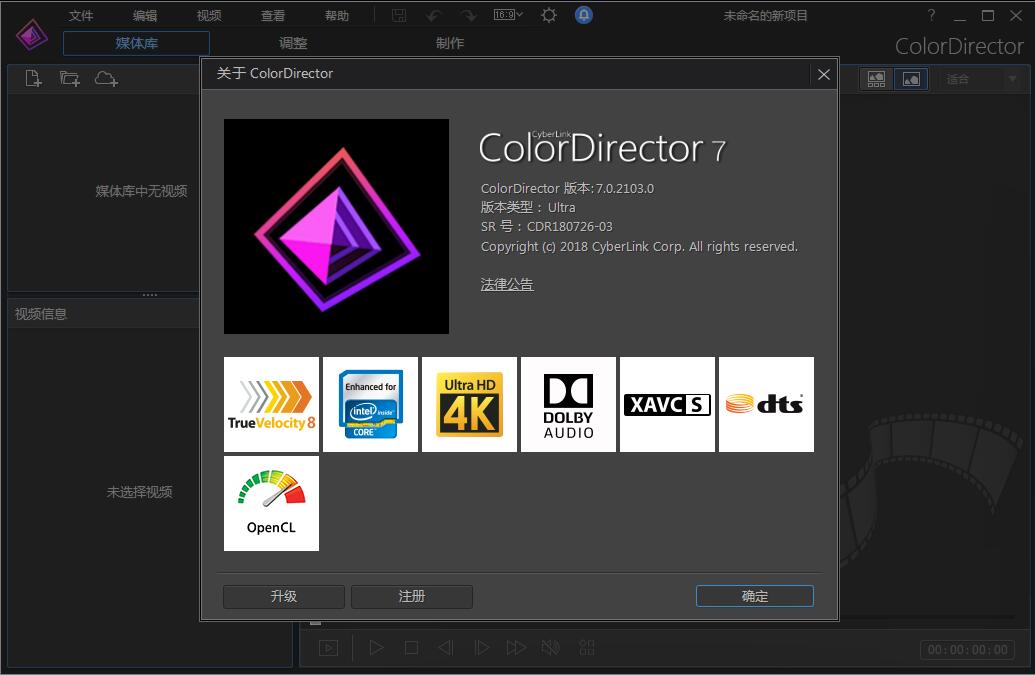This screenshot has width=1035, height=675.
Task: Select the OpenCL badge
Action: point(271,504)
